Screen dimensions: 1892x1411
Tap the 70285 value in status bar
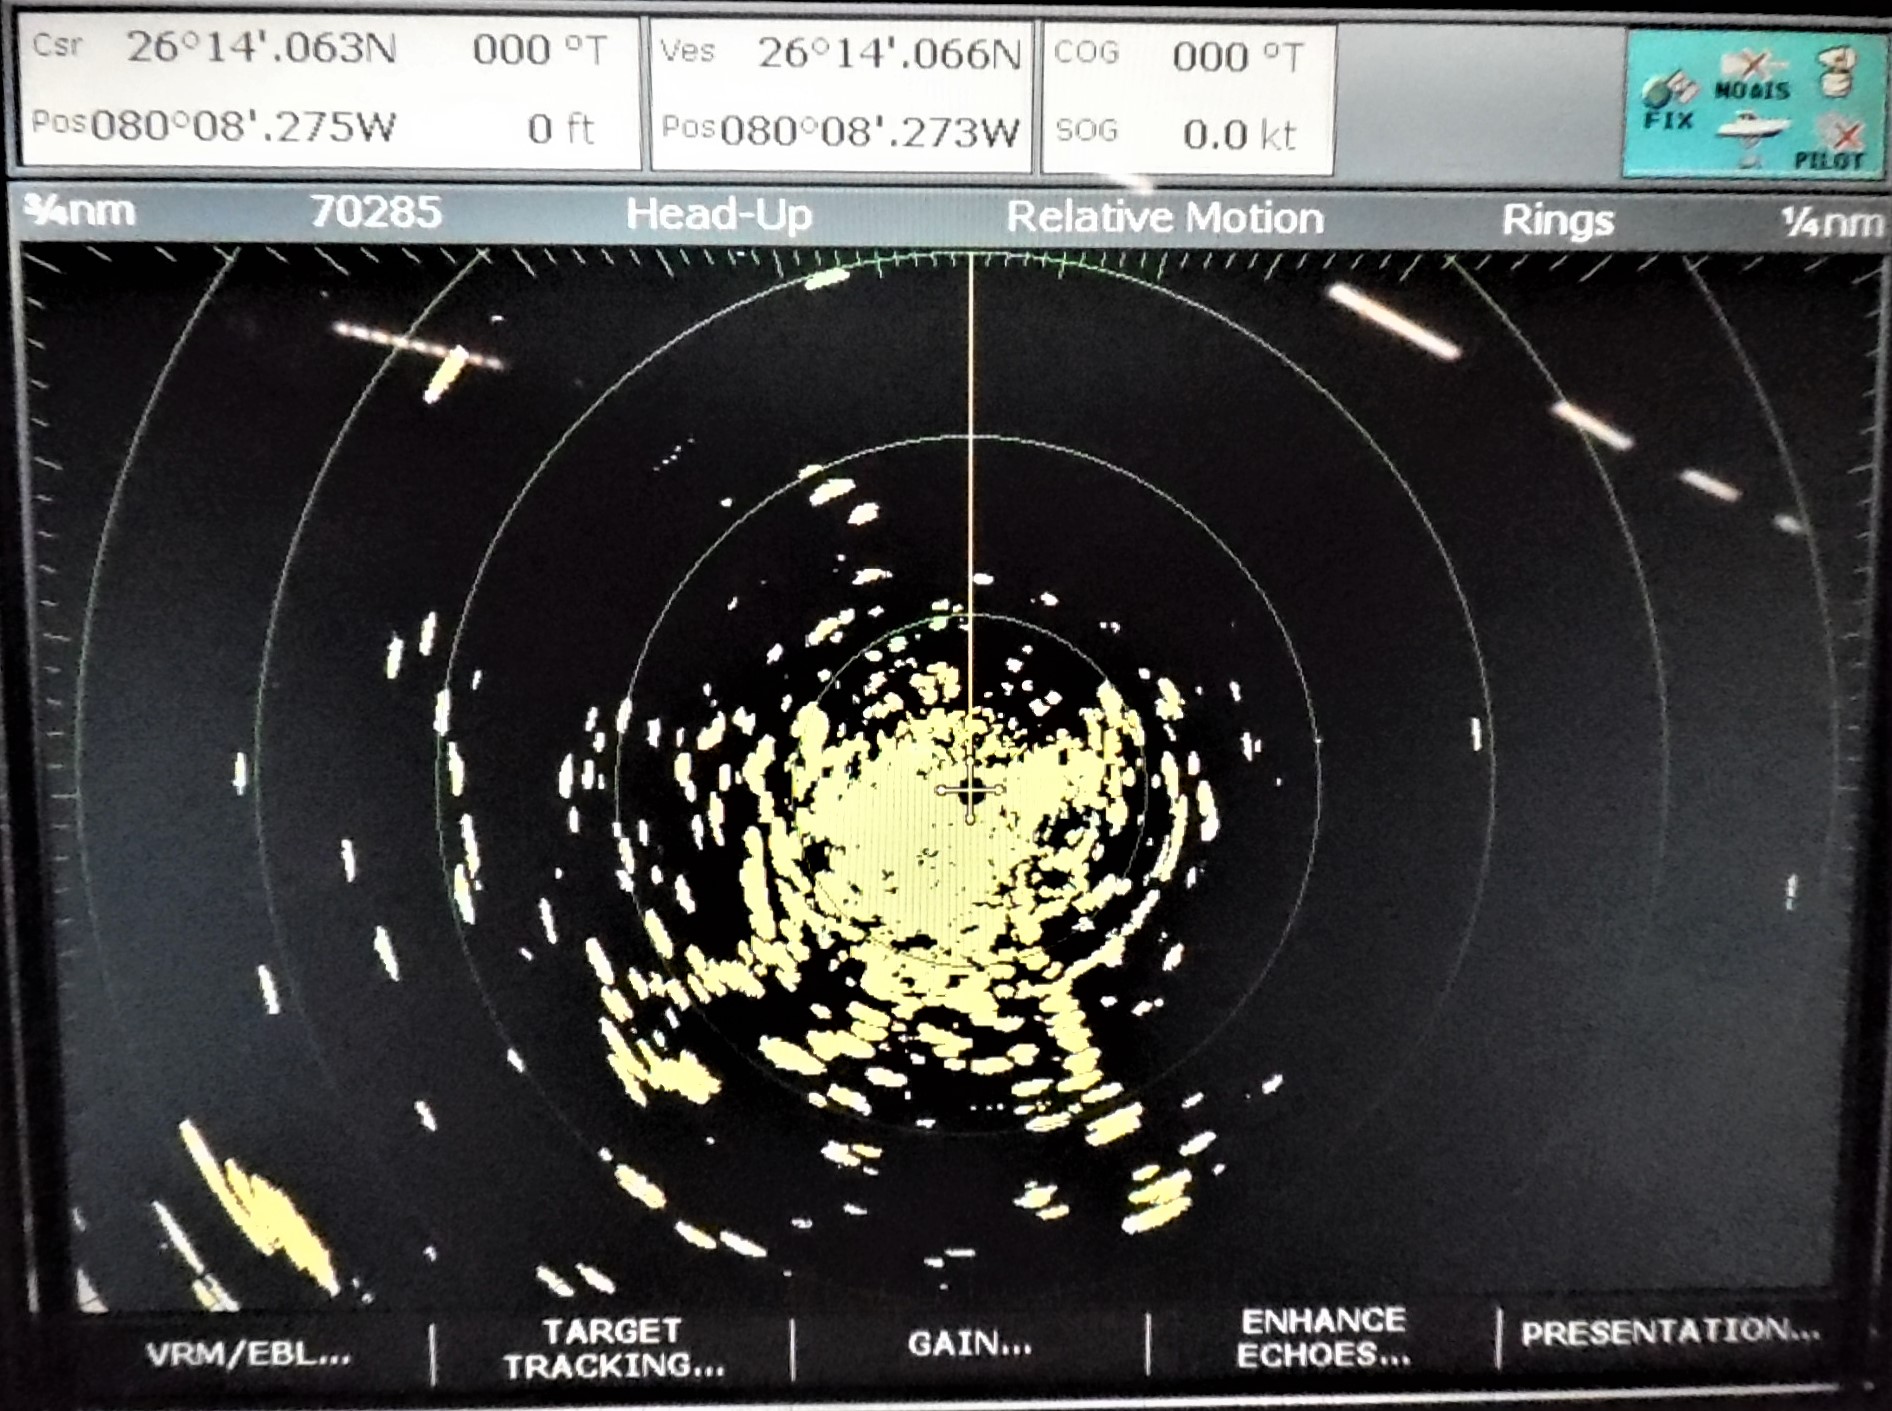(375, 211)
